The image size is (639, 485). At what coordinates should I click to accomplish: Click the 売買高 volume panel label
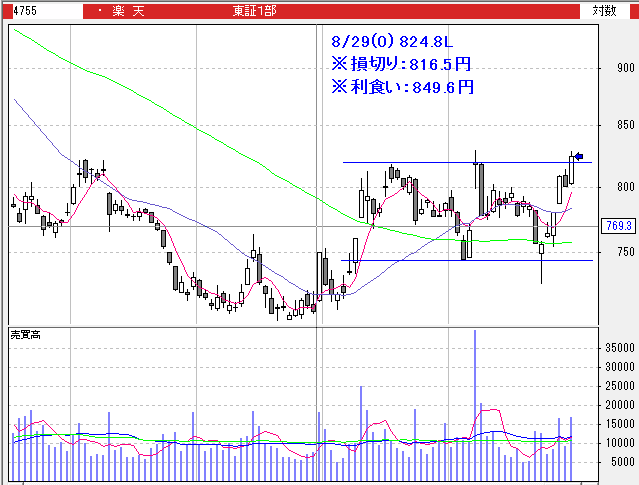click(x=25, y=332)
